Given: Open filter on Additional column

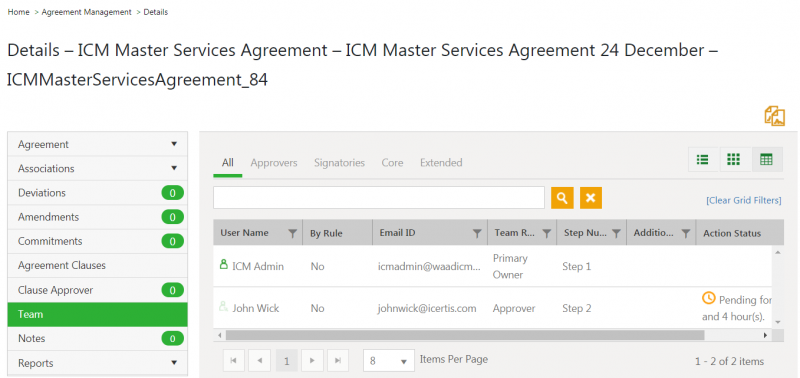Looking at the screenshot, I should [x=686, y=233].
